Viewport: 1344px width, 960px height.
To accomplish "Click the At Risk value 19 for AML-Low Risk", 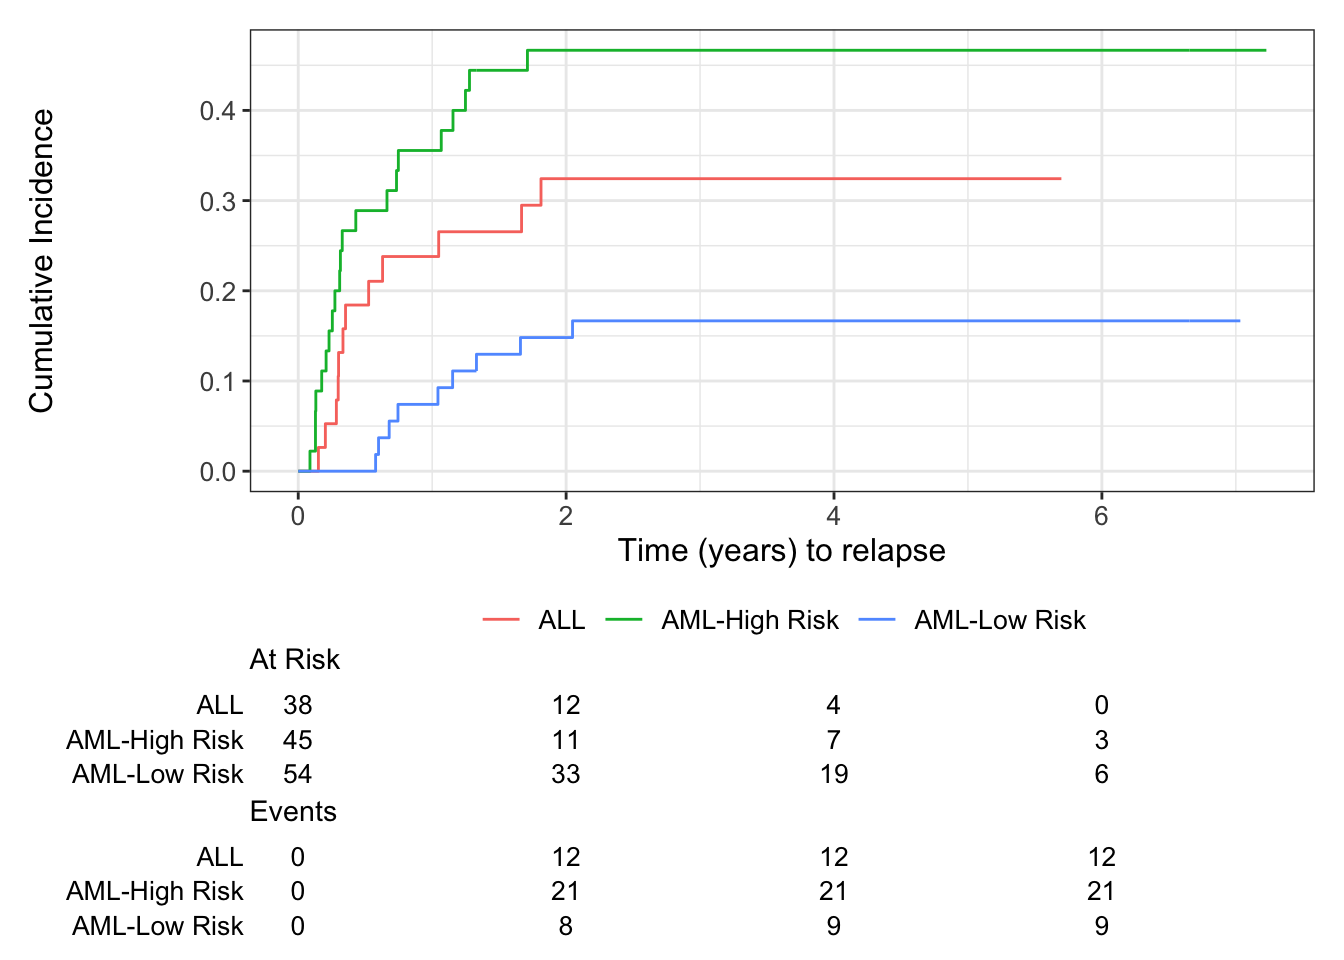I will point(833,774).
